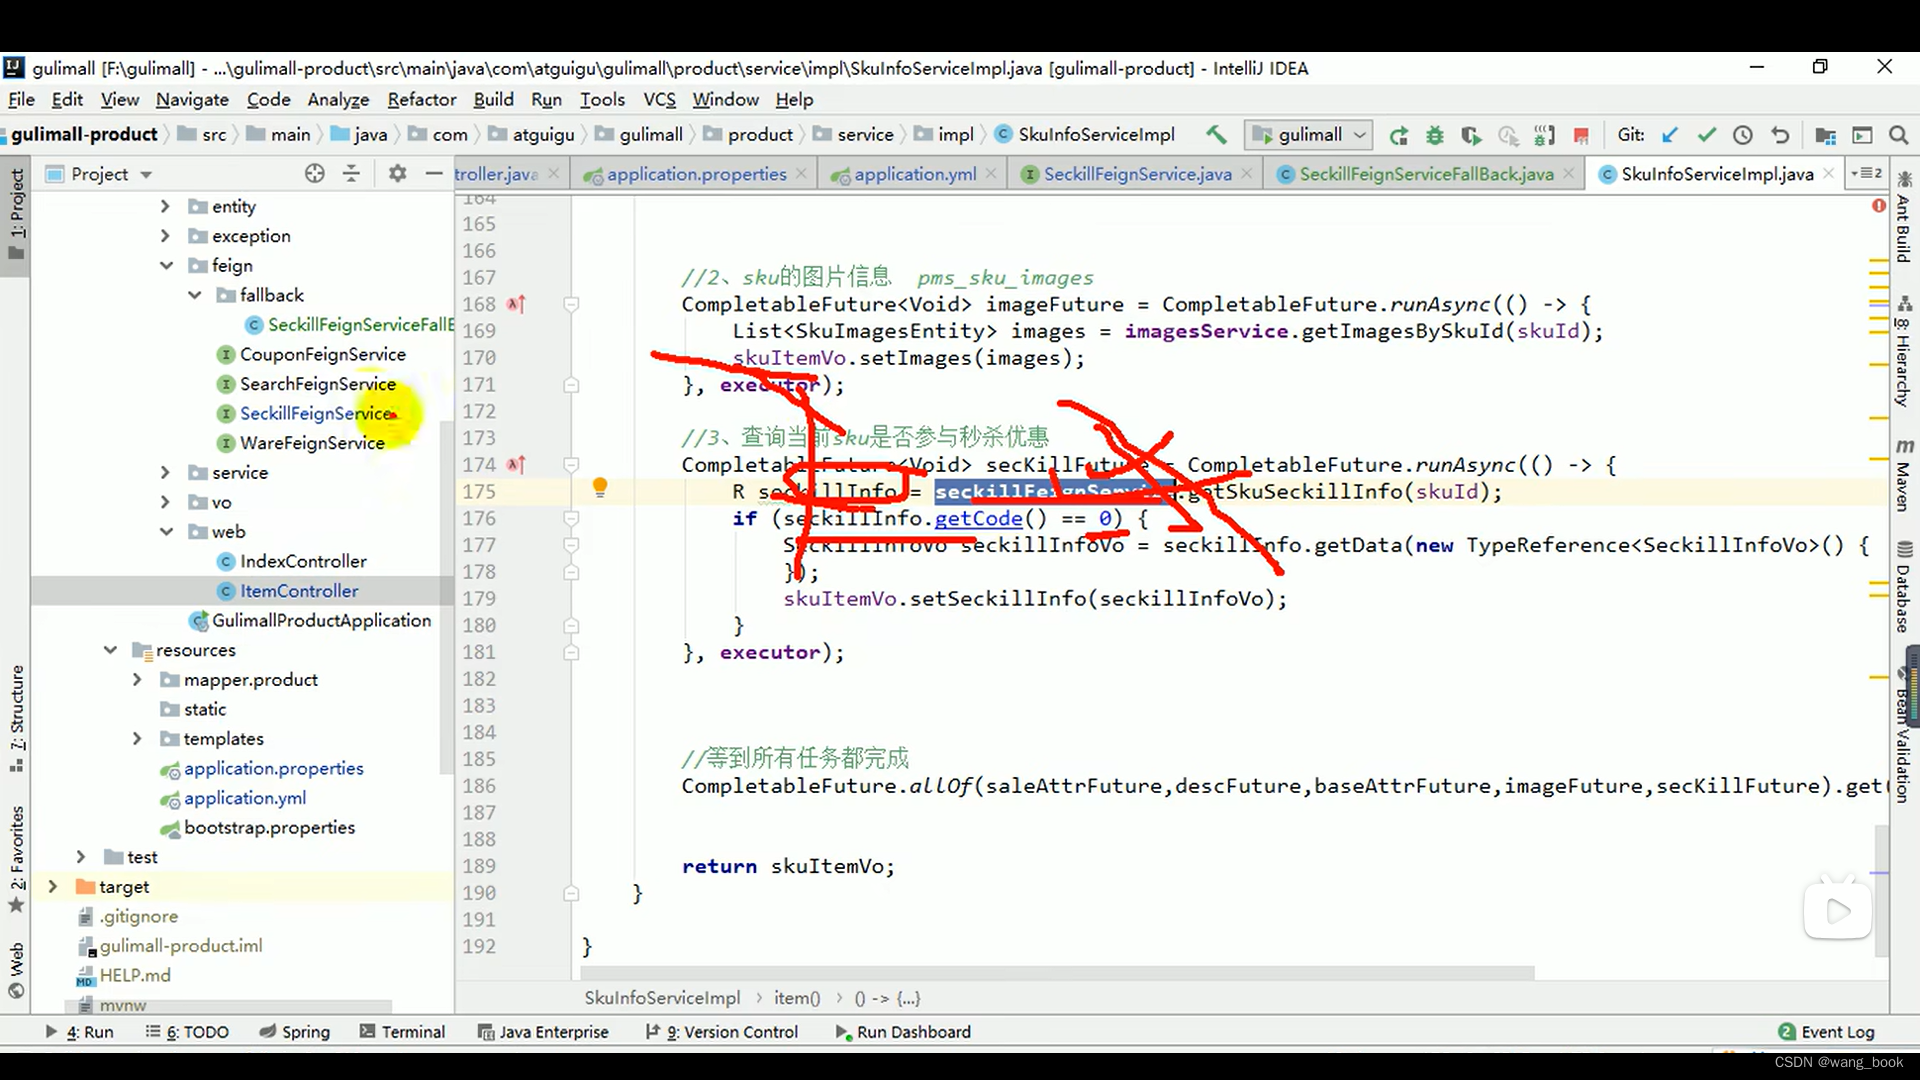The height and width of the screenshot is (1080, 1920).
Task: Click the Build project hammer icon
Action: (1216, 135)
